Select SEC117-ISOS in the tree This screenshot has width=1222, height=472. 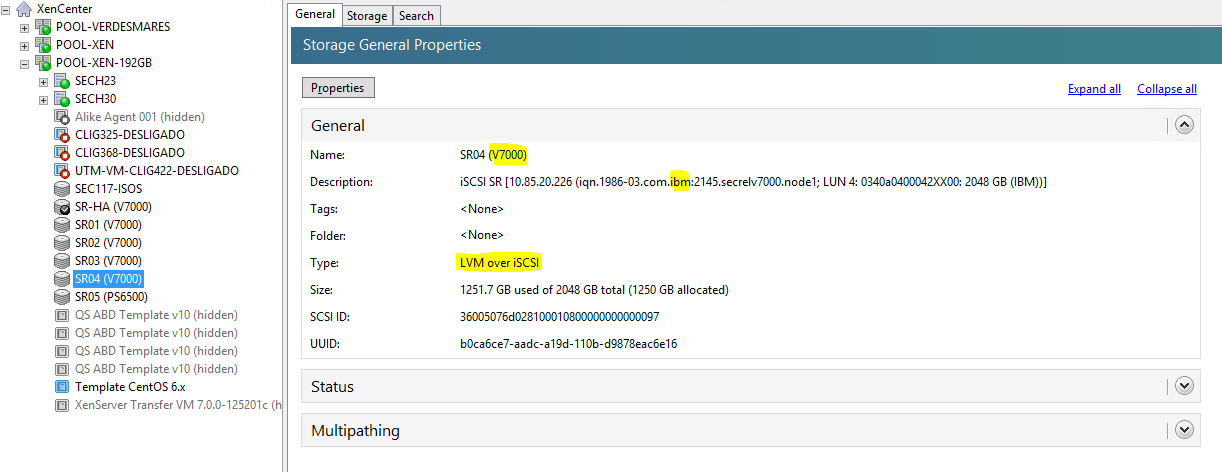[110, 189]
